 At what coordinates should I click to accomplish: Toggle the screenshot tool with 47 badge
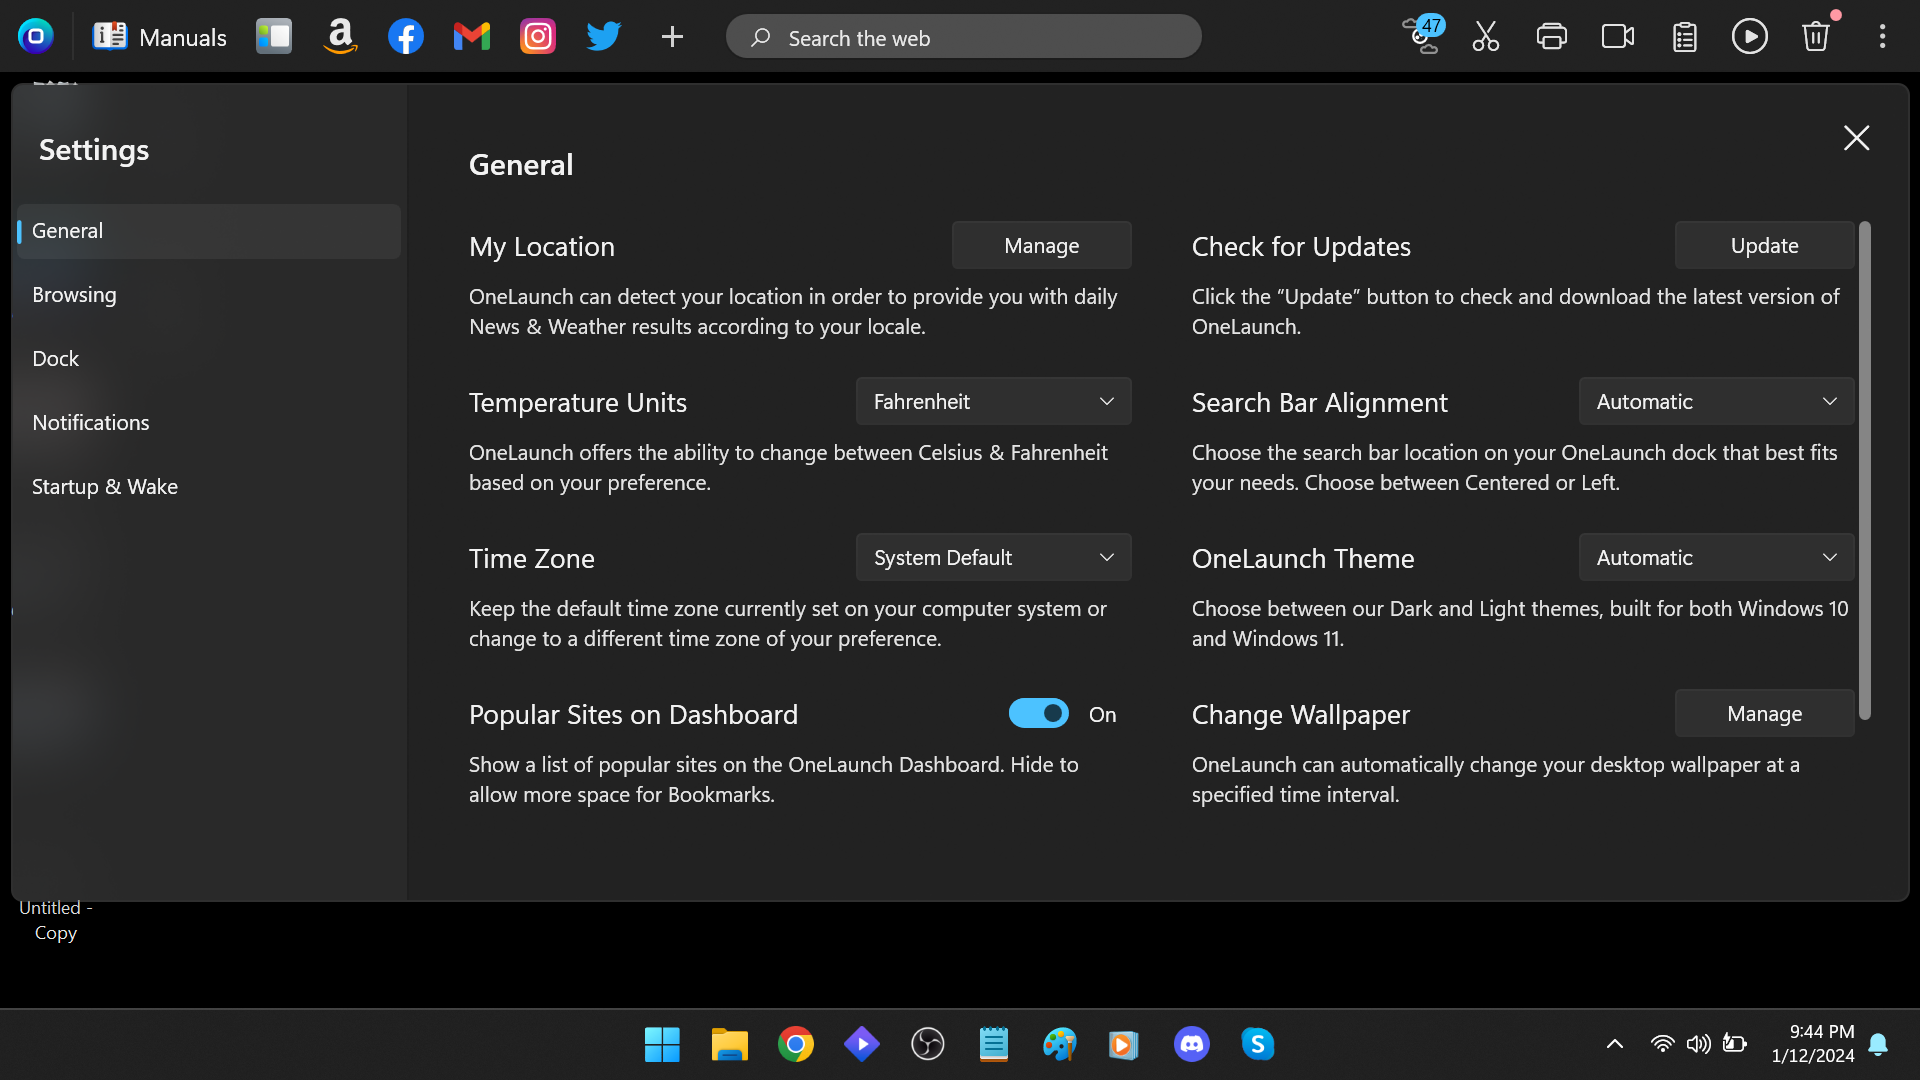1420,36
